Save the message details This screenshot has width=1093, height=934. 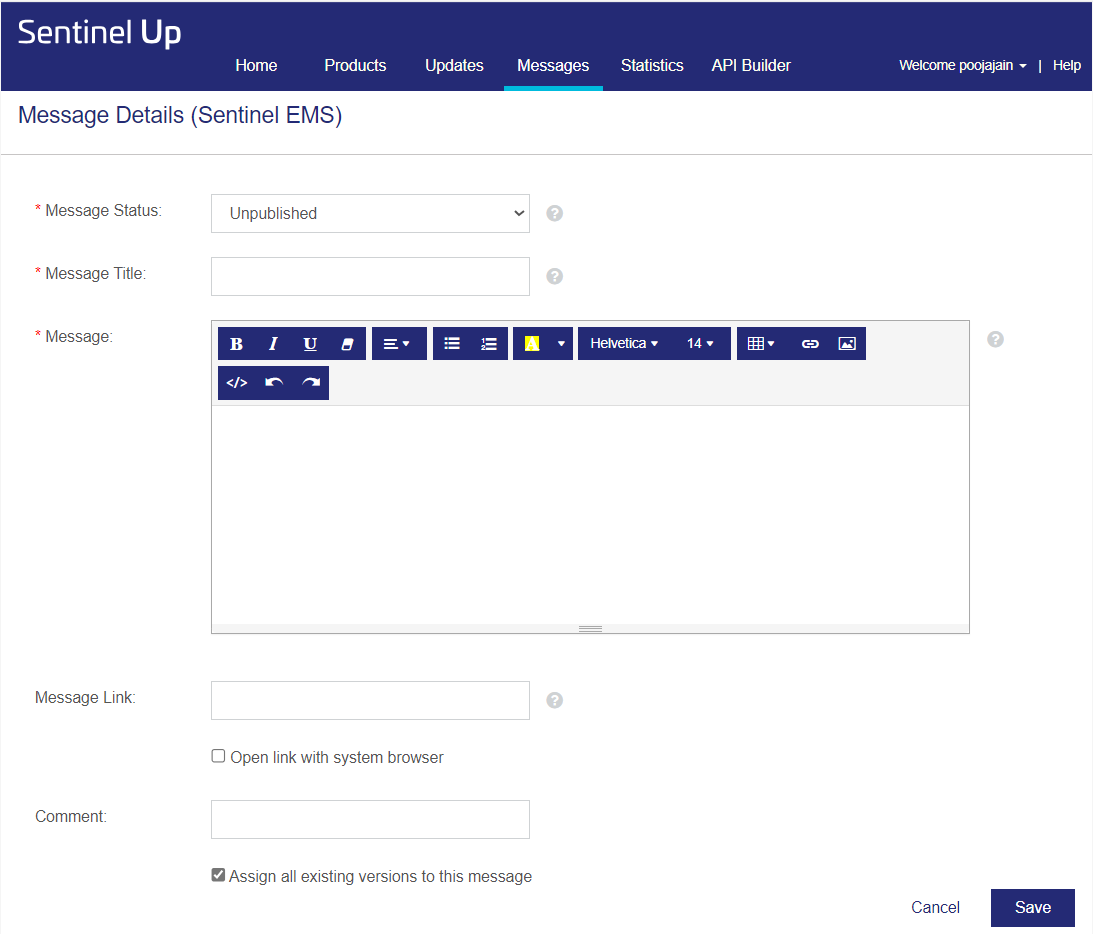coord(1033,908)
